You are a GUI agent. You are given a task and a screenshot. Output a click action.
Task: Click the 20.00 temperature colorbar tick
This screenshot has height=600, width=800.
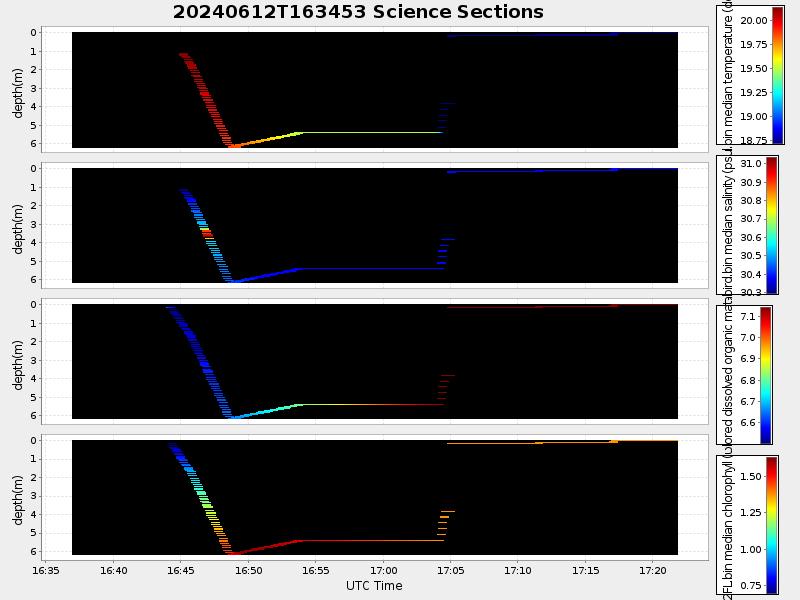[754, 20]
